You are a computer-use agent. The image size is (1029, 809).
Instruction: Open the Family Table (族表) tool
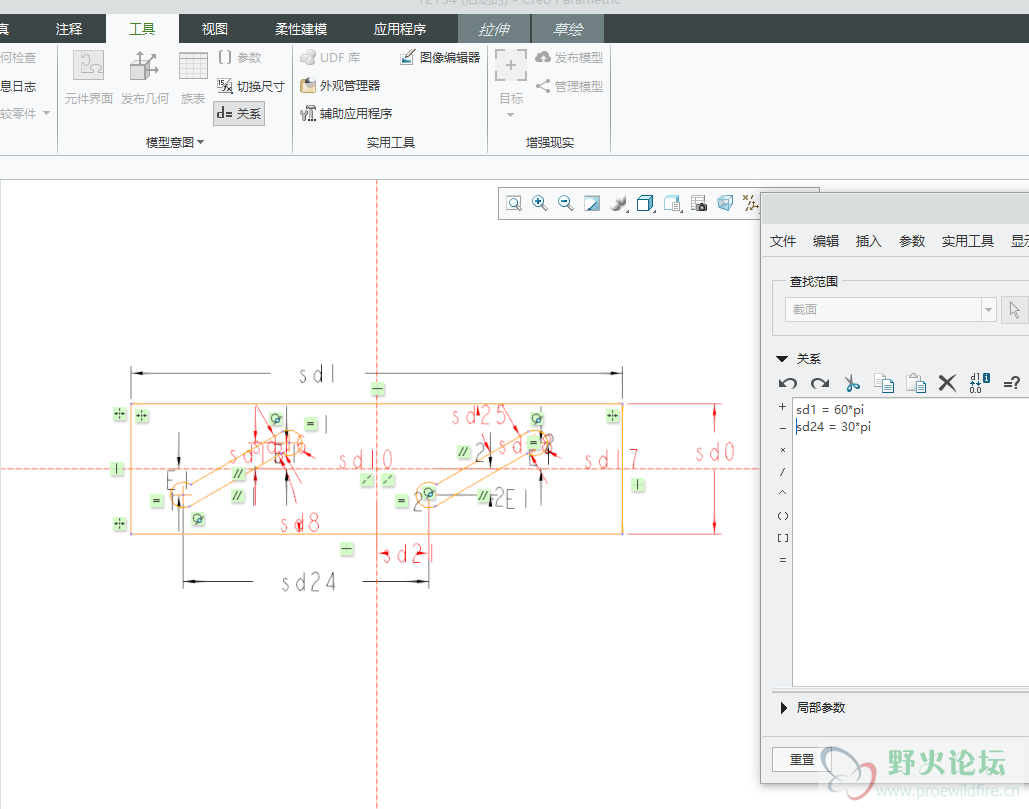[x=193, y=77]
